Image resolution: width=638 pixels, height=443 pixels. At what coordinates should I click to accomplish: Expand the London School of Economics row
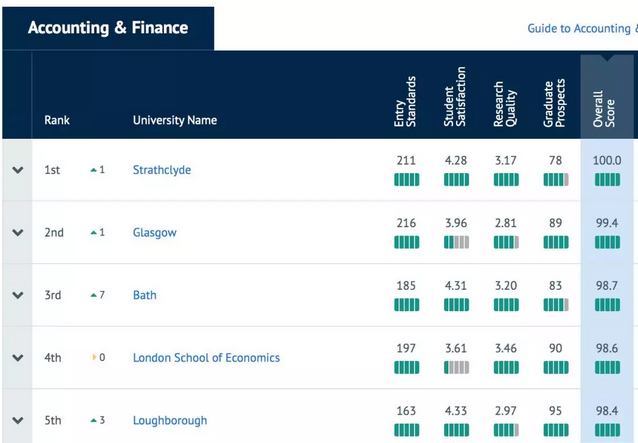tap(17, 358)
